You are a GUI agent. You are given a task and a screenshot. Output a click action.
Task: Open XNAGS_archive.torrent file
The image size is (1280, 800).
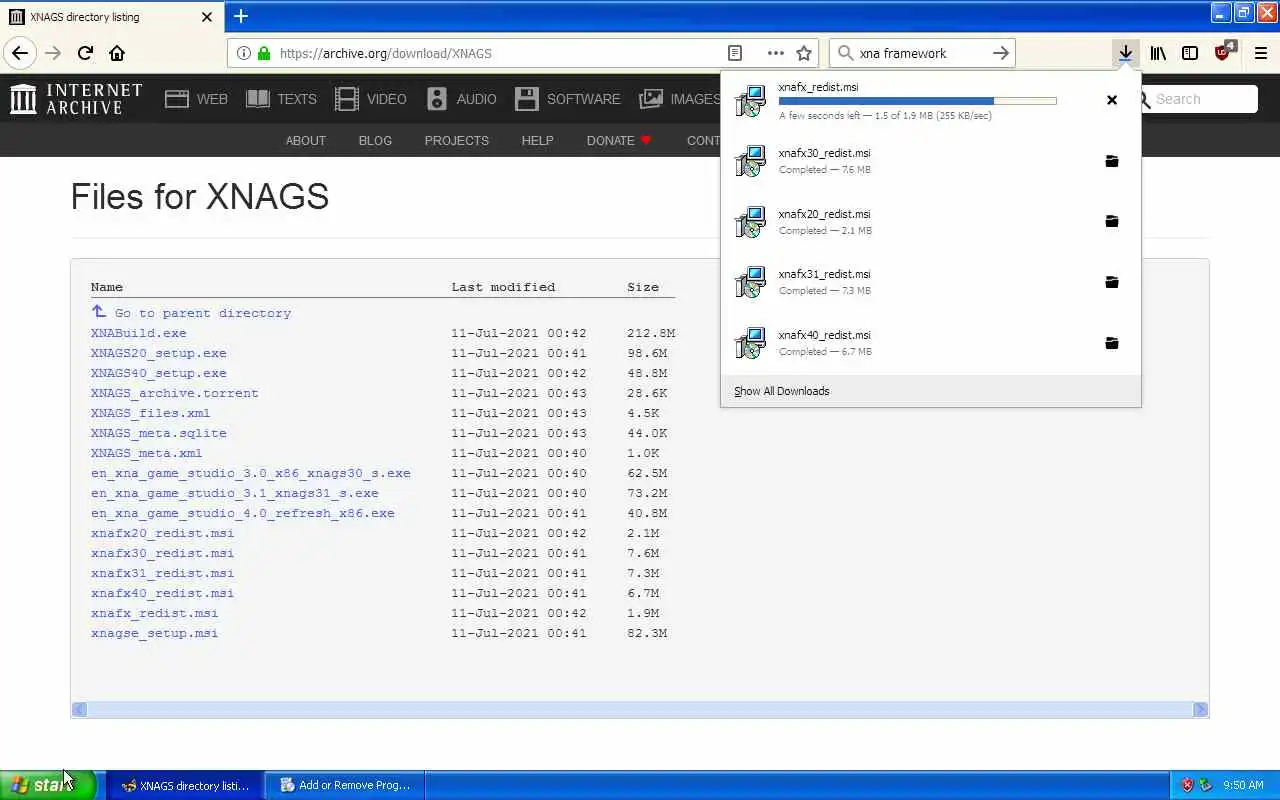pos(174,393)
